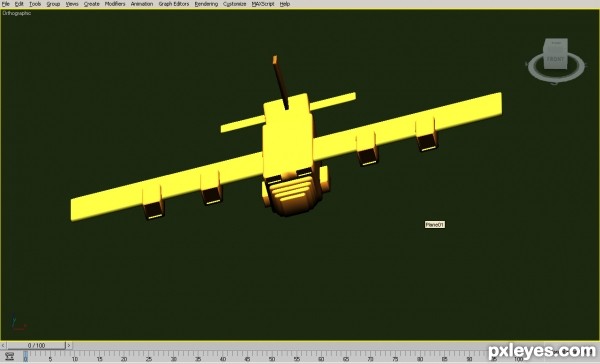Click the Orthographic viewport label

coord(16,13)
